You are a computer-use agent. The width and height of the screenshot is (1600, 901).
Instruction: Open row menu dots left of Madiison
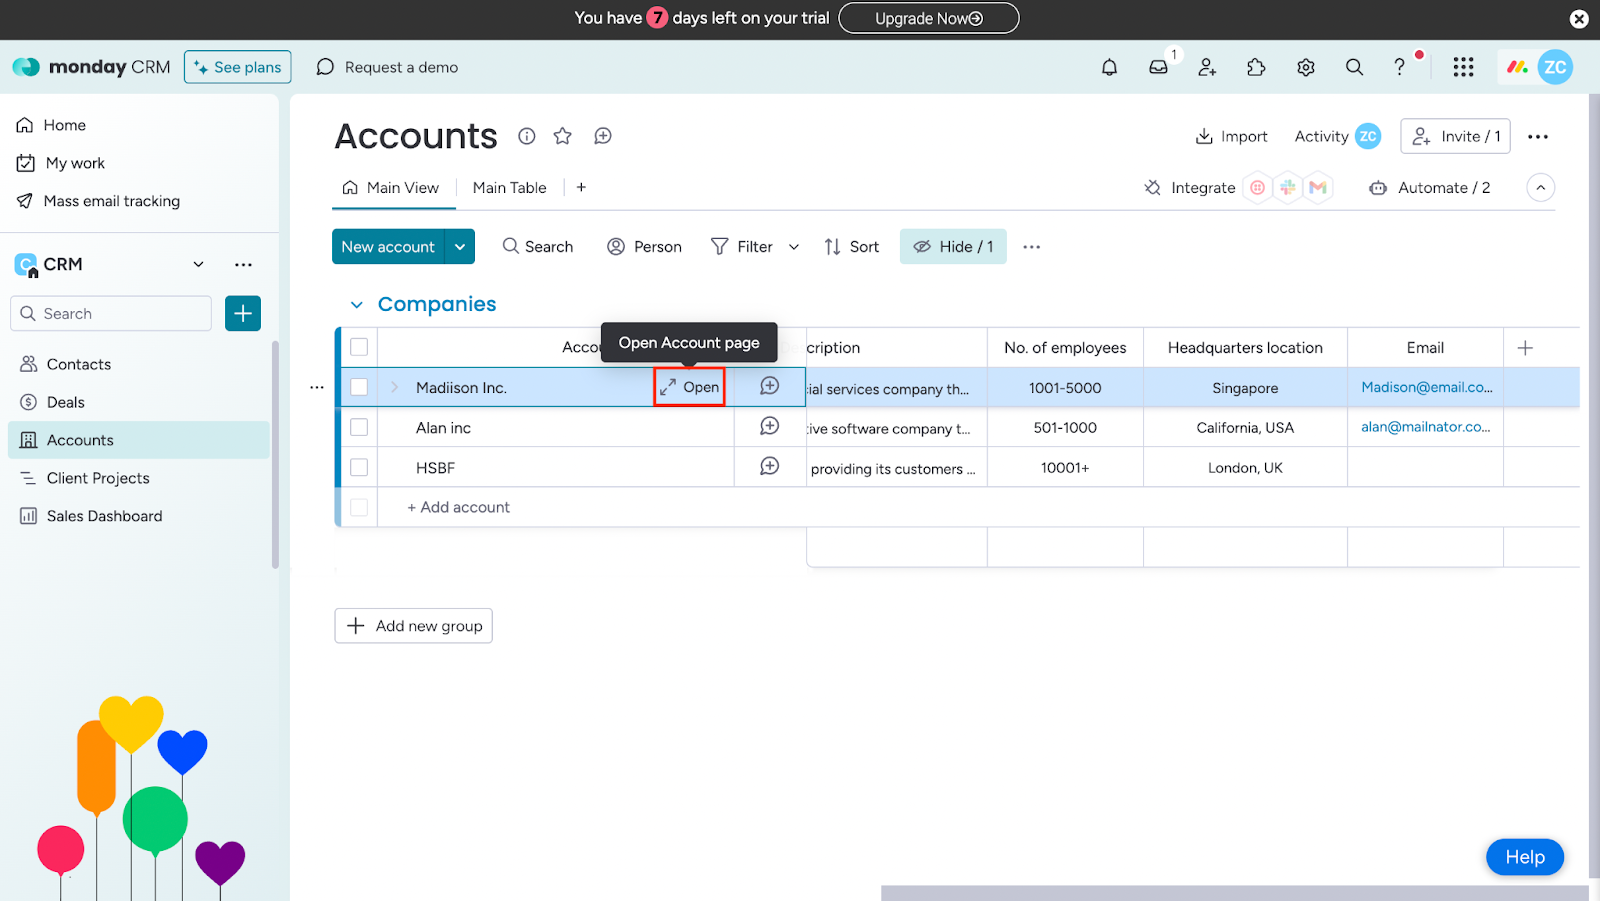point(317,387)
